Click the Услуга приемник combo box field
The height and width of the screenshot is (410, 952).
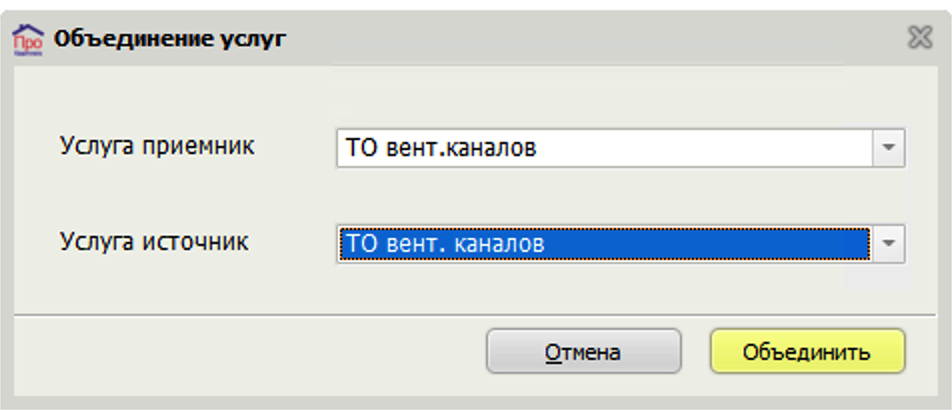pyautogui.click(x=620, y=148)
